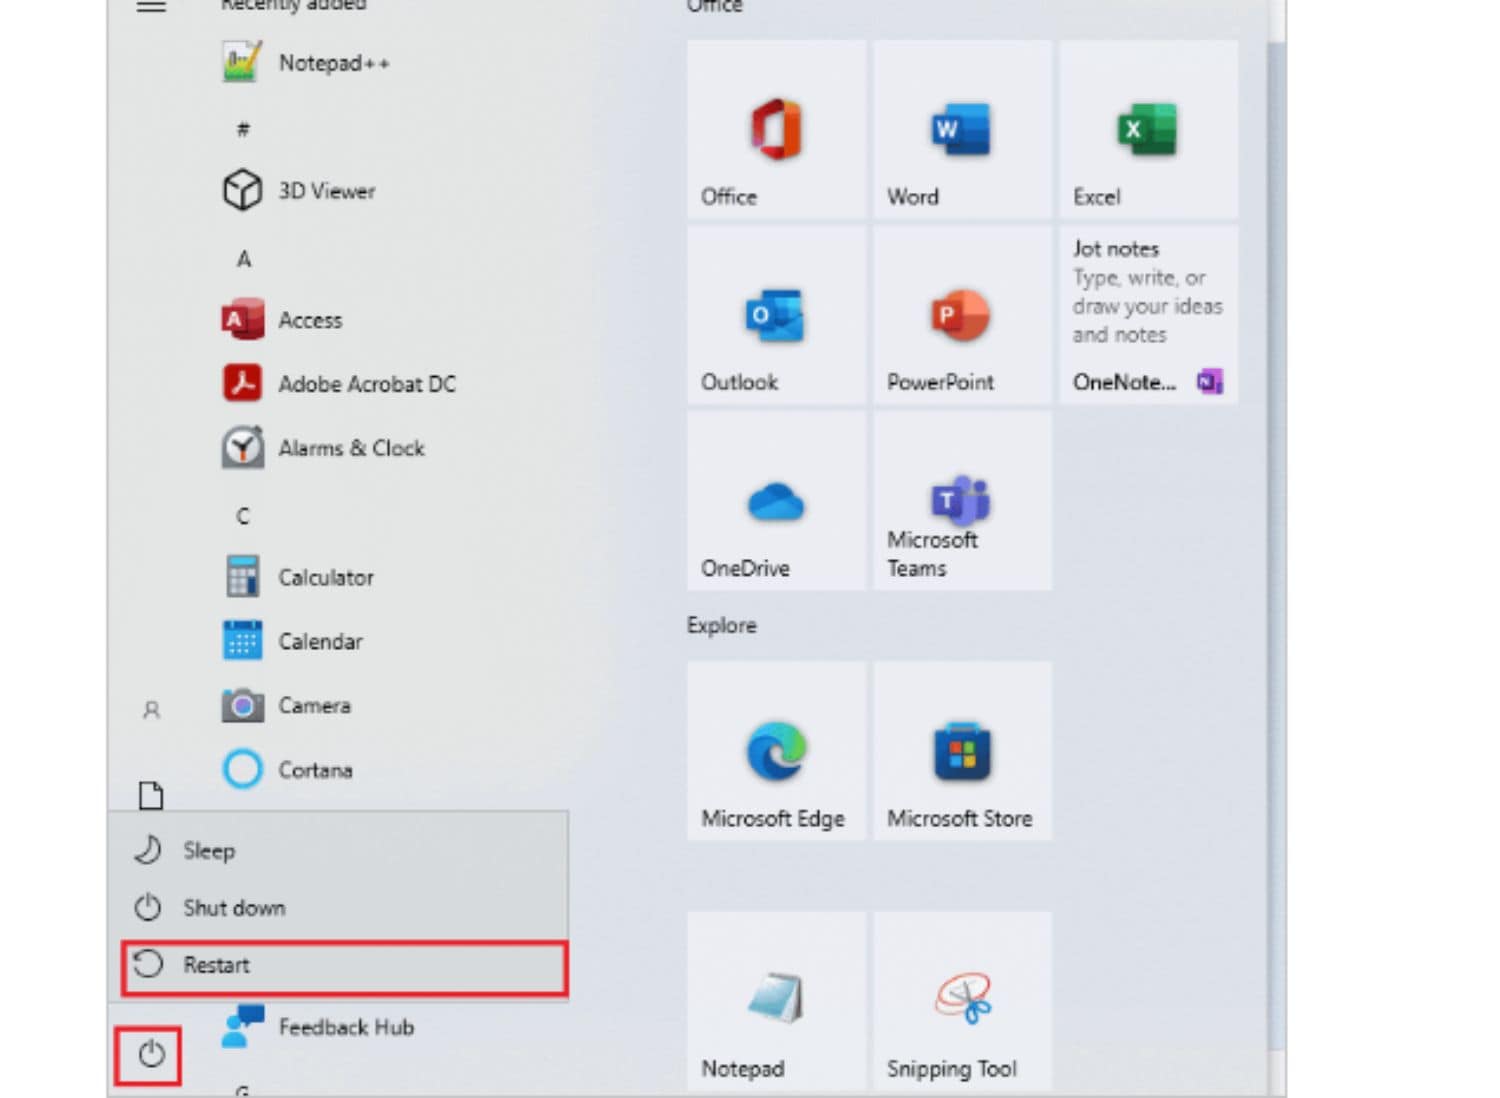The image size is (1500, 1098).
Task: Open Feedback Hub app
Action: click(318, 1027)
